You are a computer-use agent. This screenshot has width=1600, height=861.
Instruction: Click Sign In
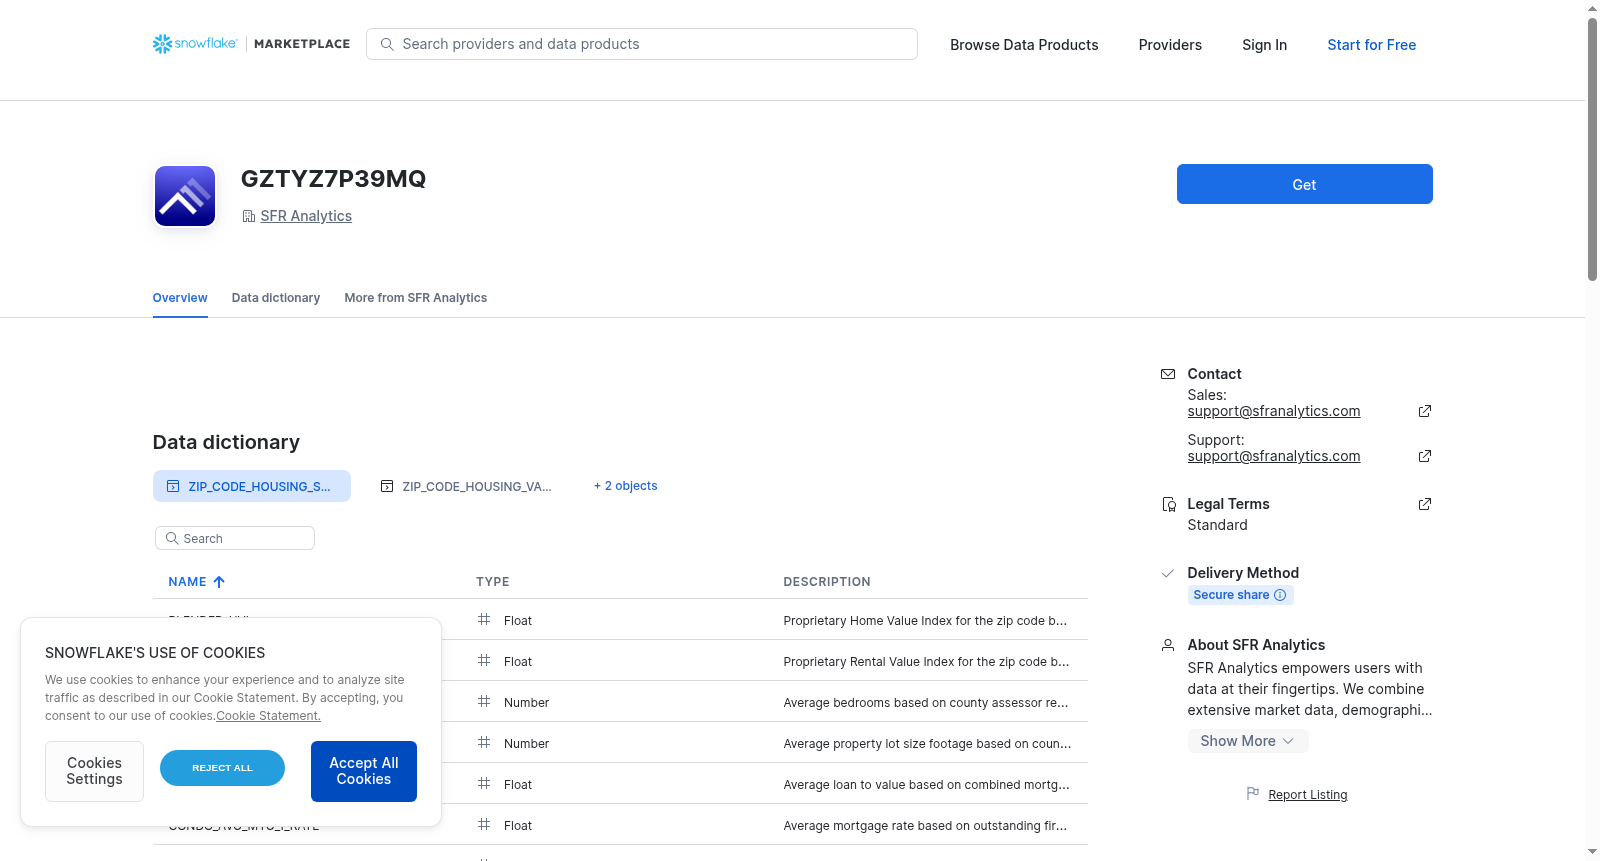(1265, 45)
